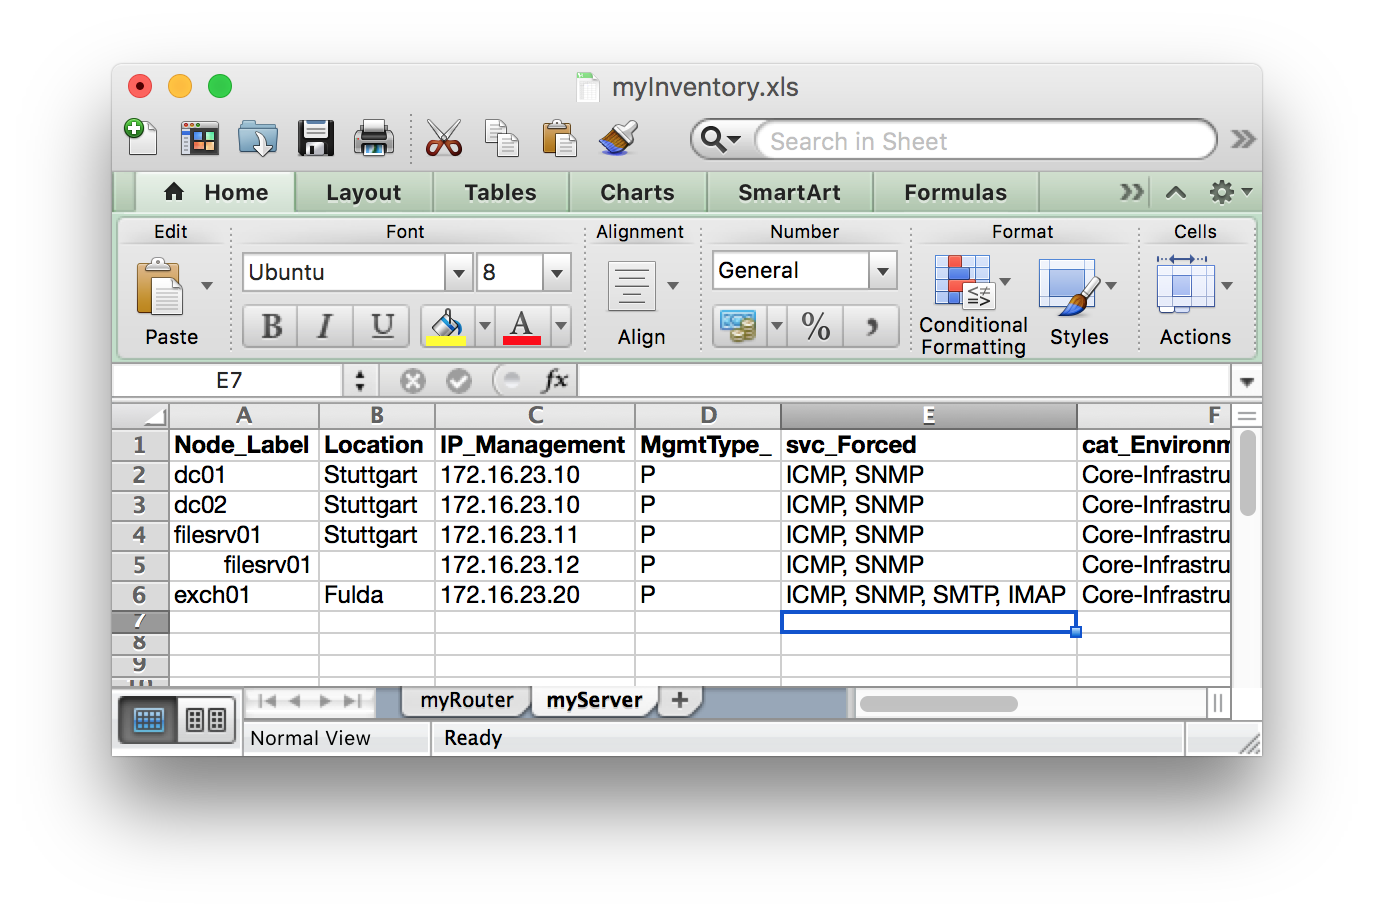Image resolution: width=1374 pixels, height=916 pixels.
Task: Open the Ubuntu font name dropdown
Action: (x=458, y=272)
